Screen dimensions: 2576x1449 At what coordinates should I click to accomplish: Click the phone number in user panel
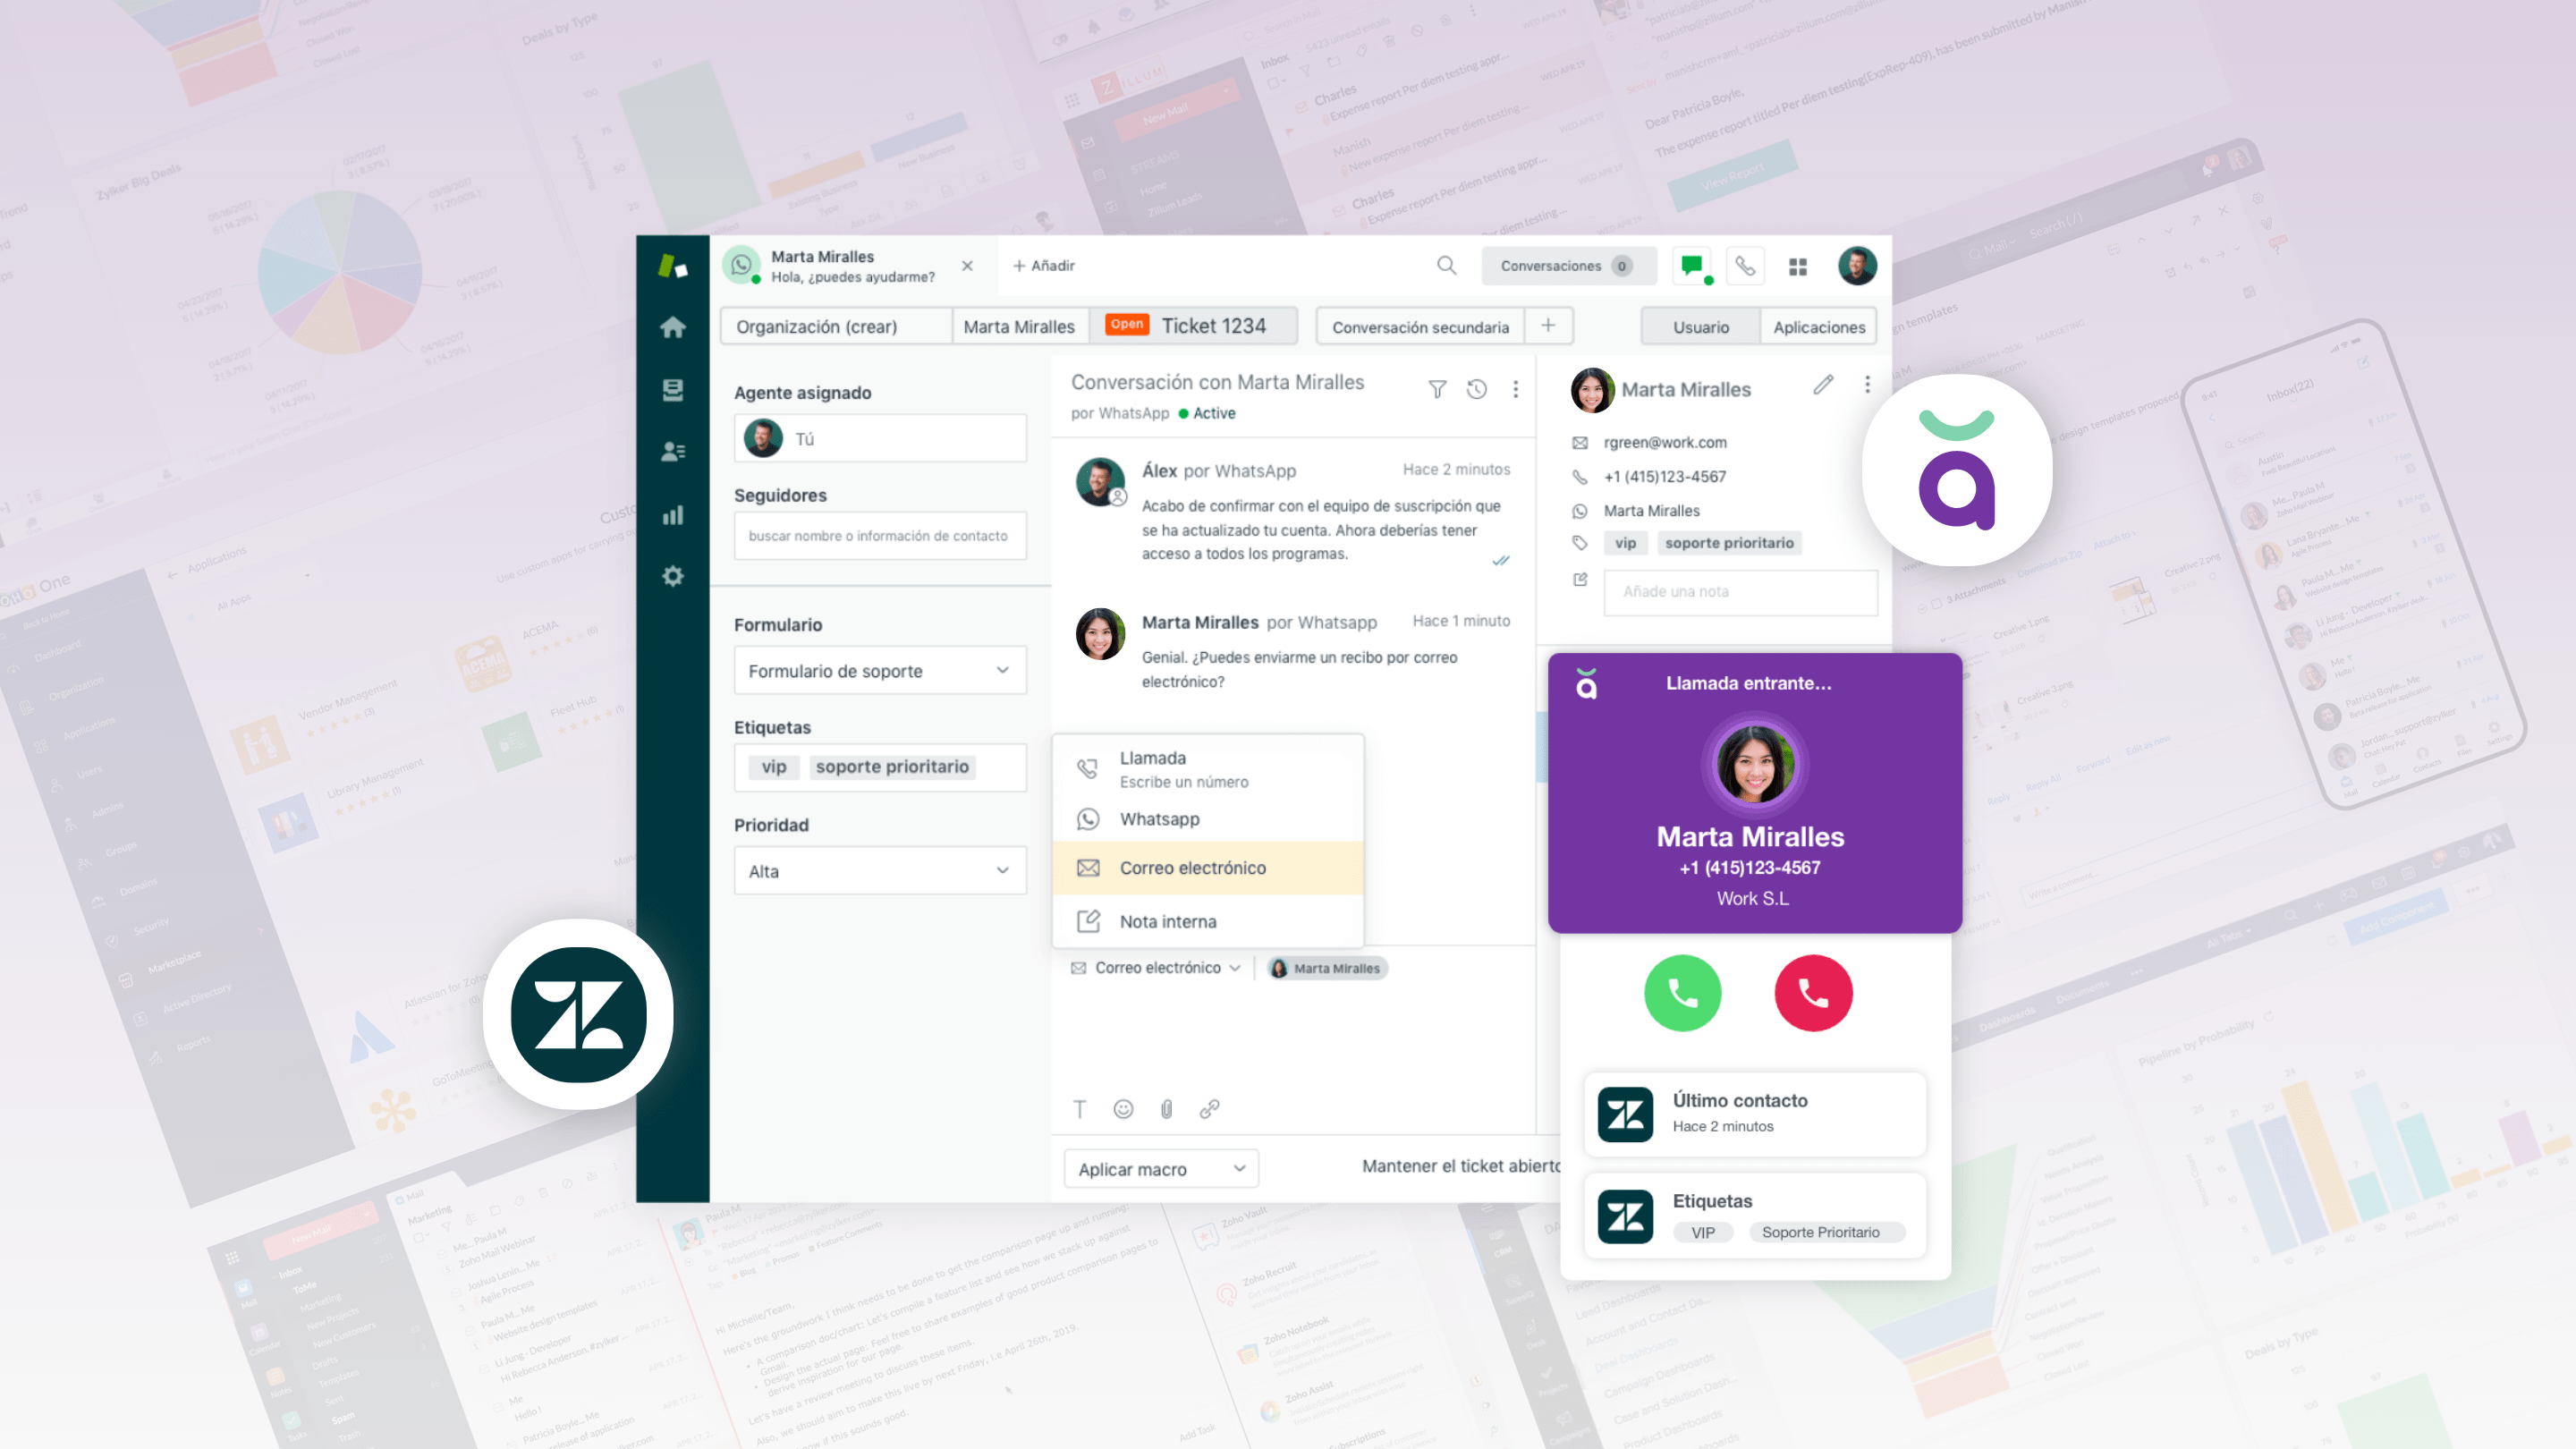[1665, 477]
